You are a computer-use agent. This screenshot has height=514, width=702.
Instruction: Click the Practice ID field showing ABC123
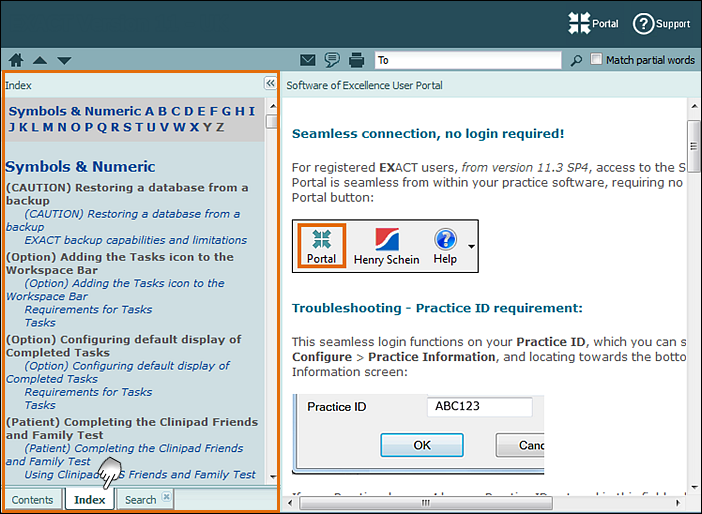click(479, 407)
